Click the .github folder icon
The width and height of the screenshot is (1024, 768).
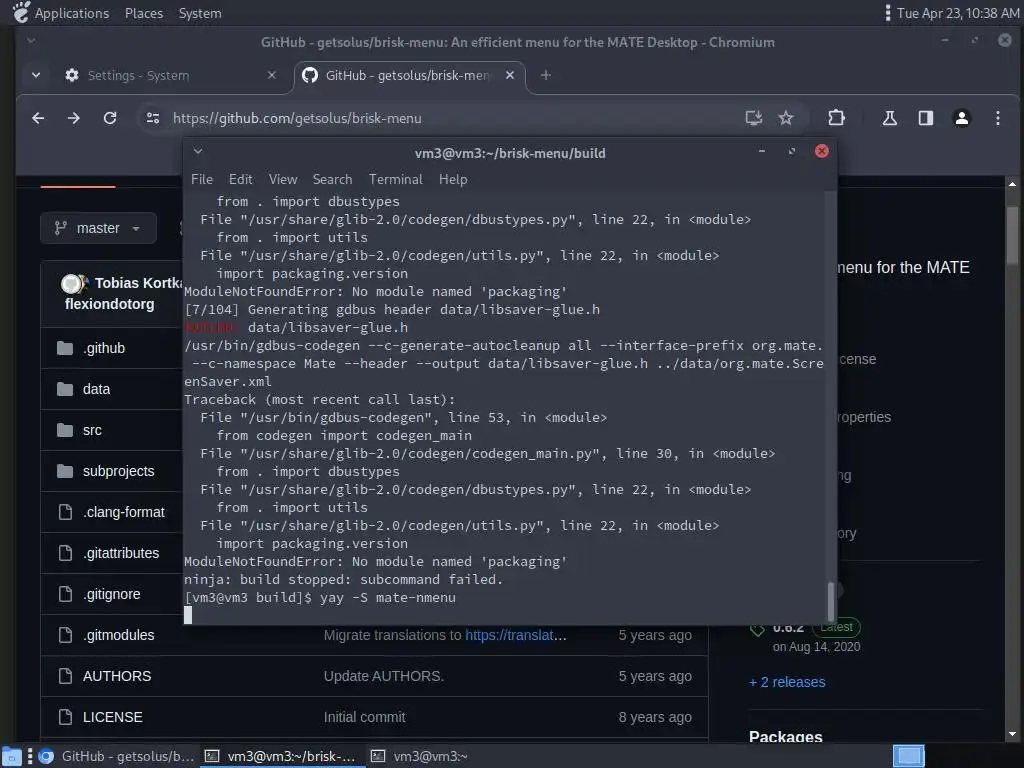click(65, 348)
